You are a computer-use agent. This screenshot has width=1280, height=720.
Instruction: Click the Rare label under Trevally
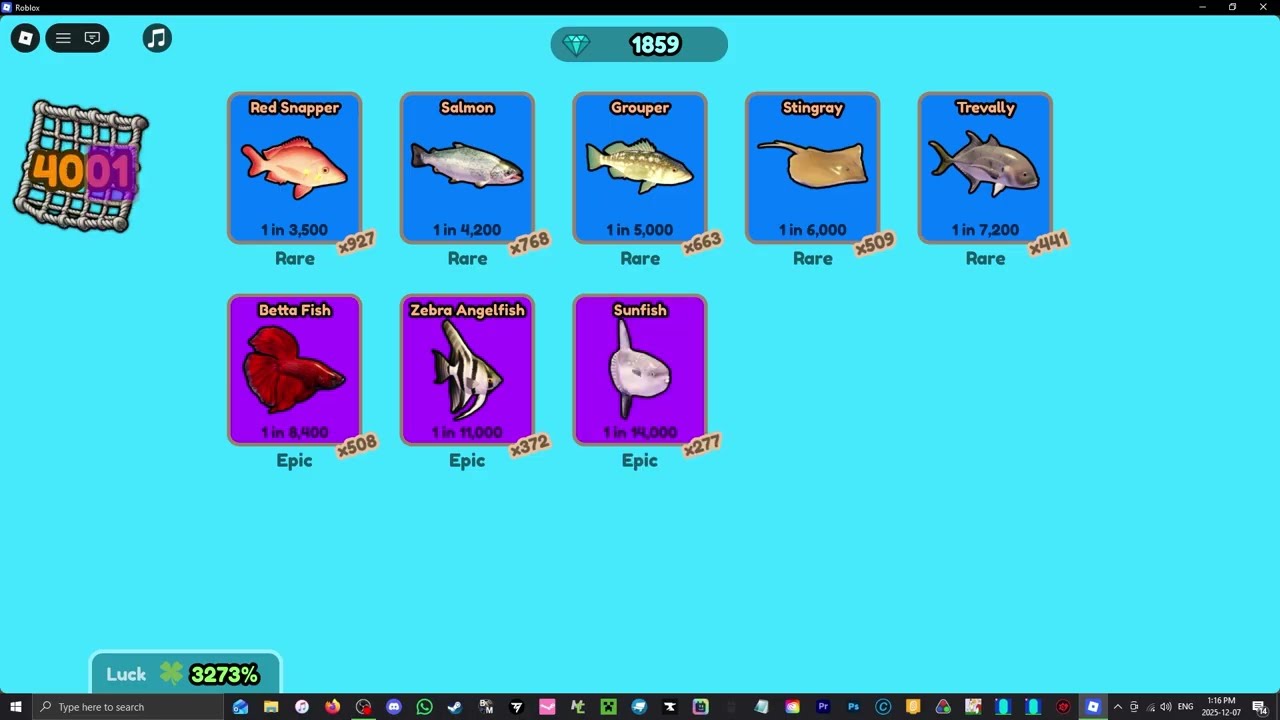coord(985,258)
